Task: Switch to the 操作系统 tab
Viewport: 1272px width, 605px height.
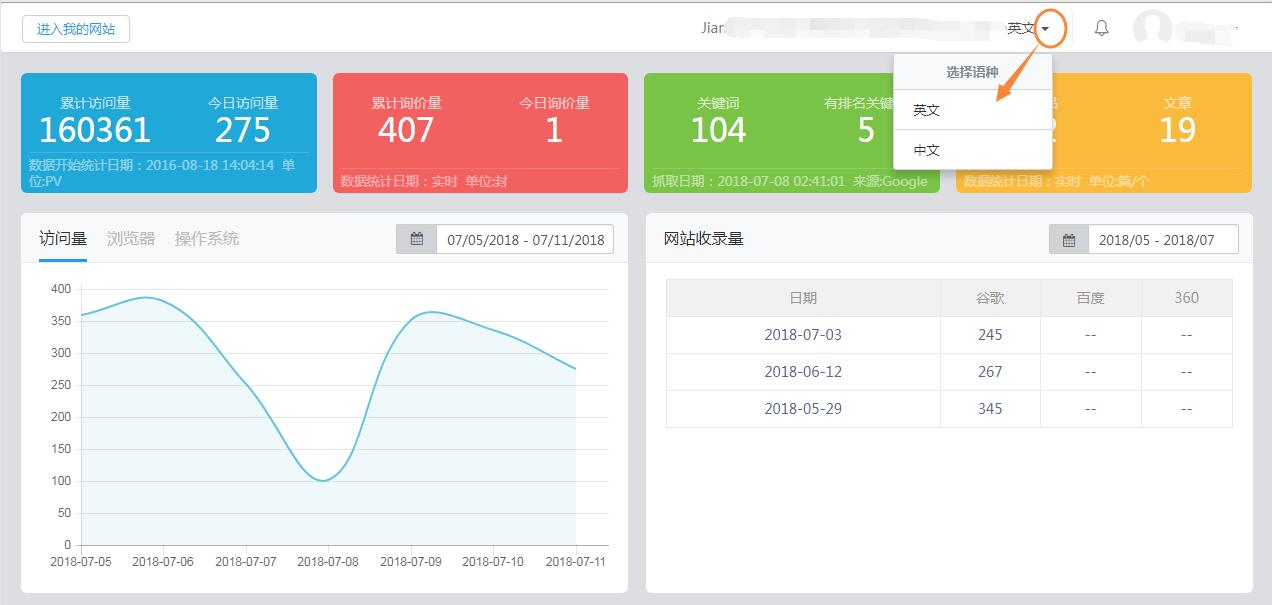Action: coord(207,239)
